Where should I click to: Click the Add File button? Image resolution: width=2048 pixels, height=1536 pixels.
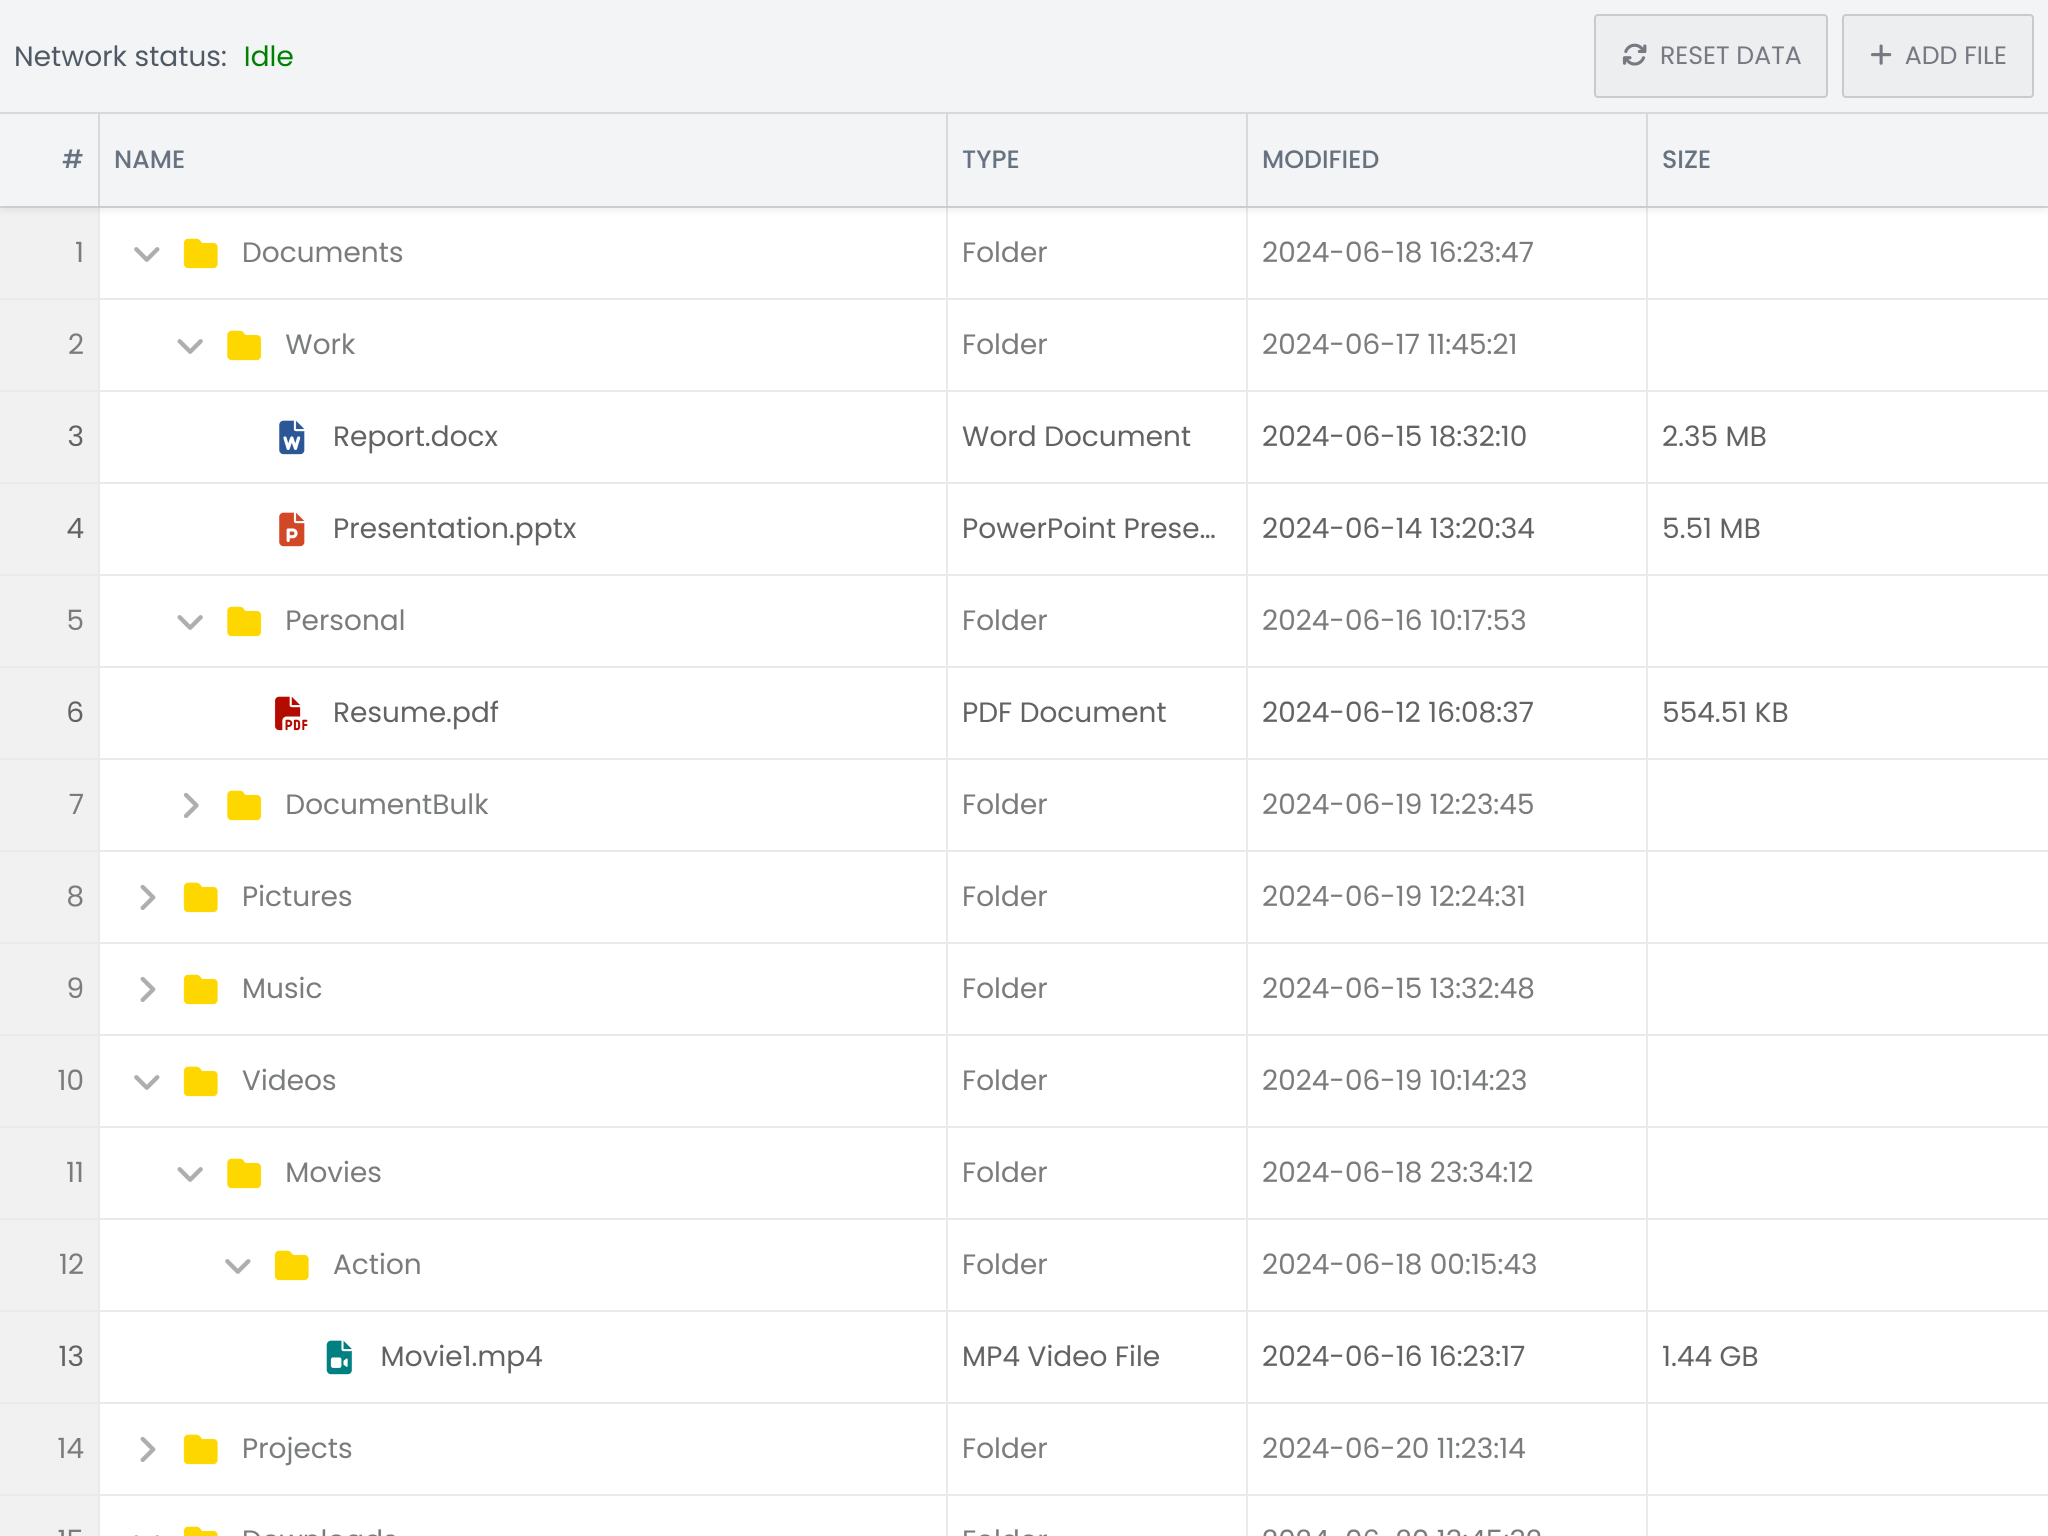pos(1937,56)
